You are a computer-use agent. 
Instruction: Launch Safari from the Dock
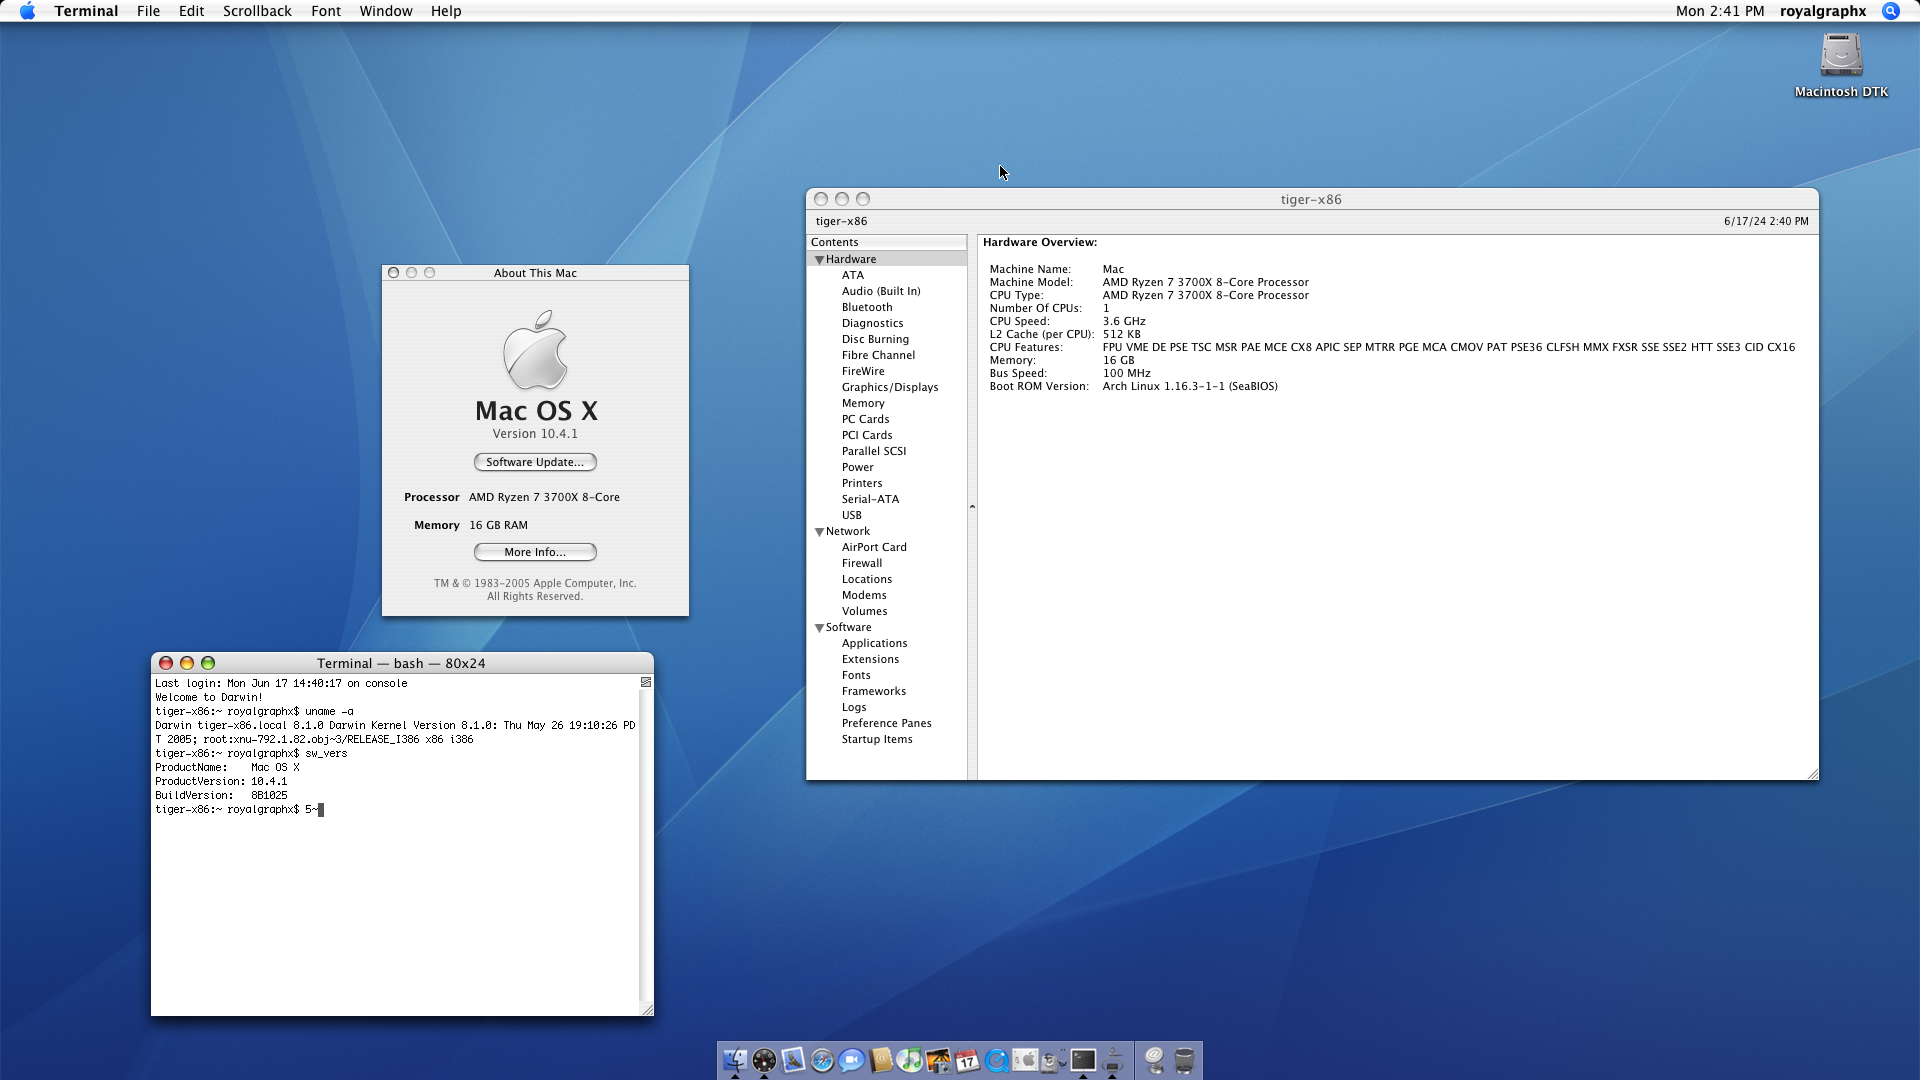point(822,1060)
